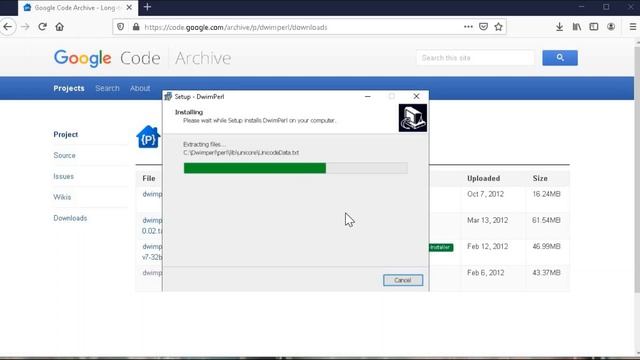Open the Library icon in toolbar

coord(577,27)
